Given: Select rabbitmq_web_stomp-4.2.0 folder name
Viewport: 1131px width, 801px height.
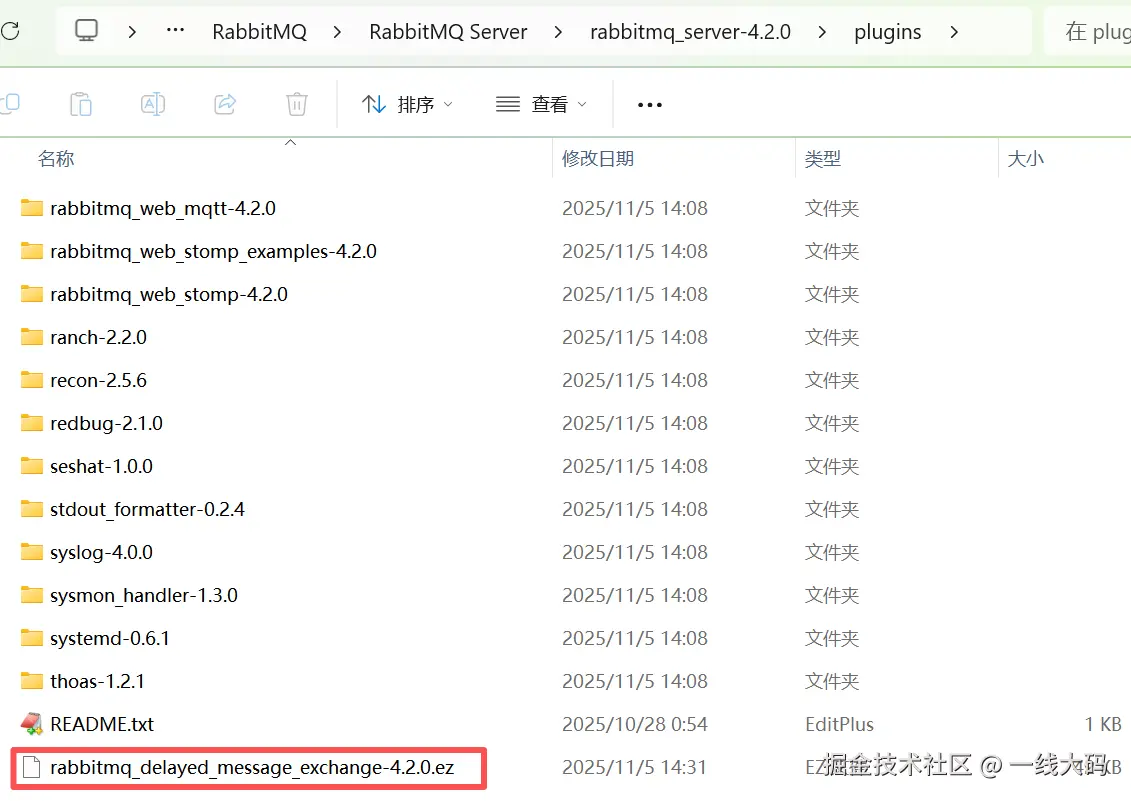Looking at the screenshot, I should click(x=169, y=294).
